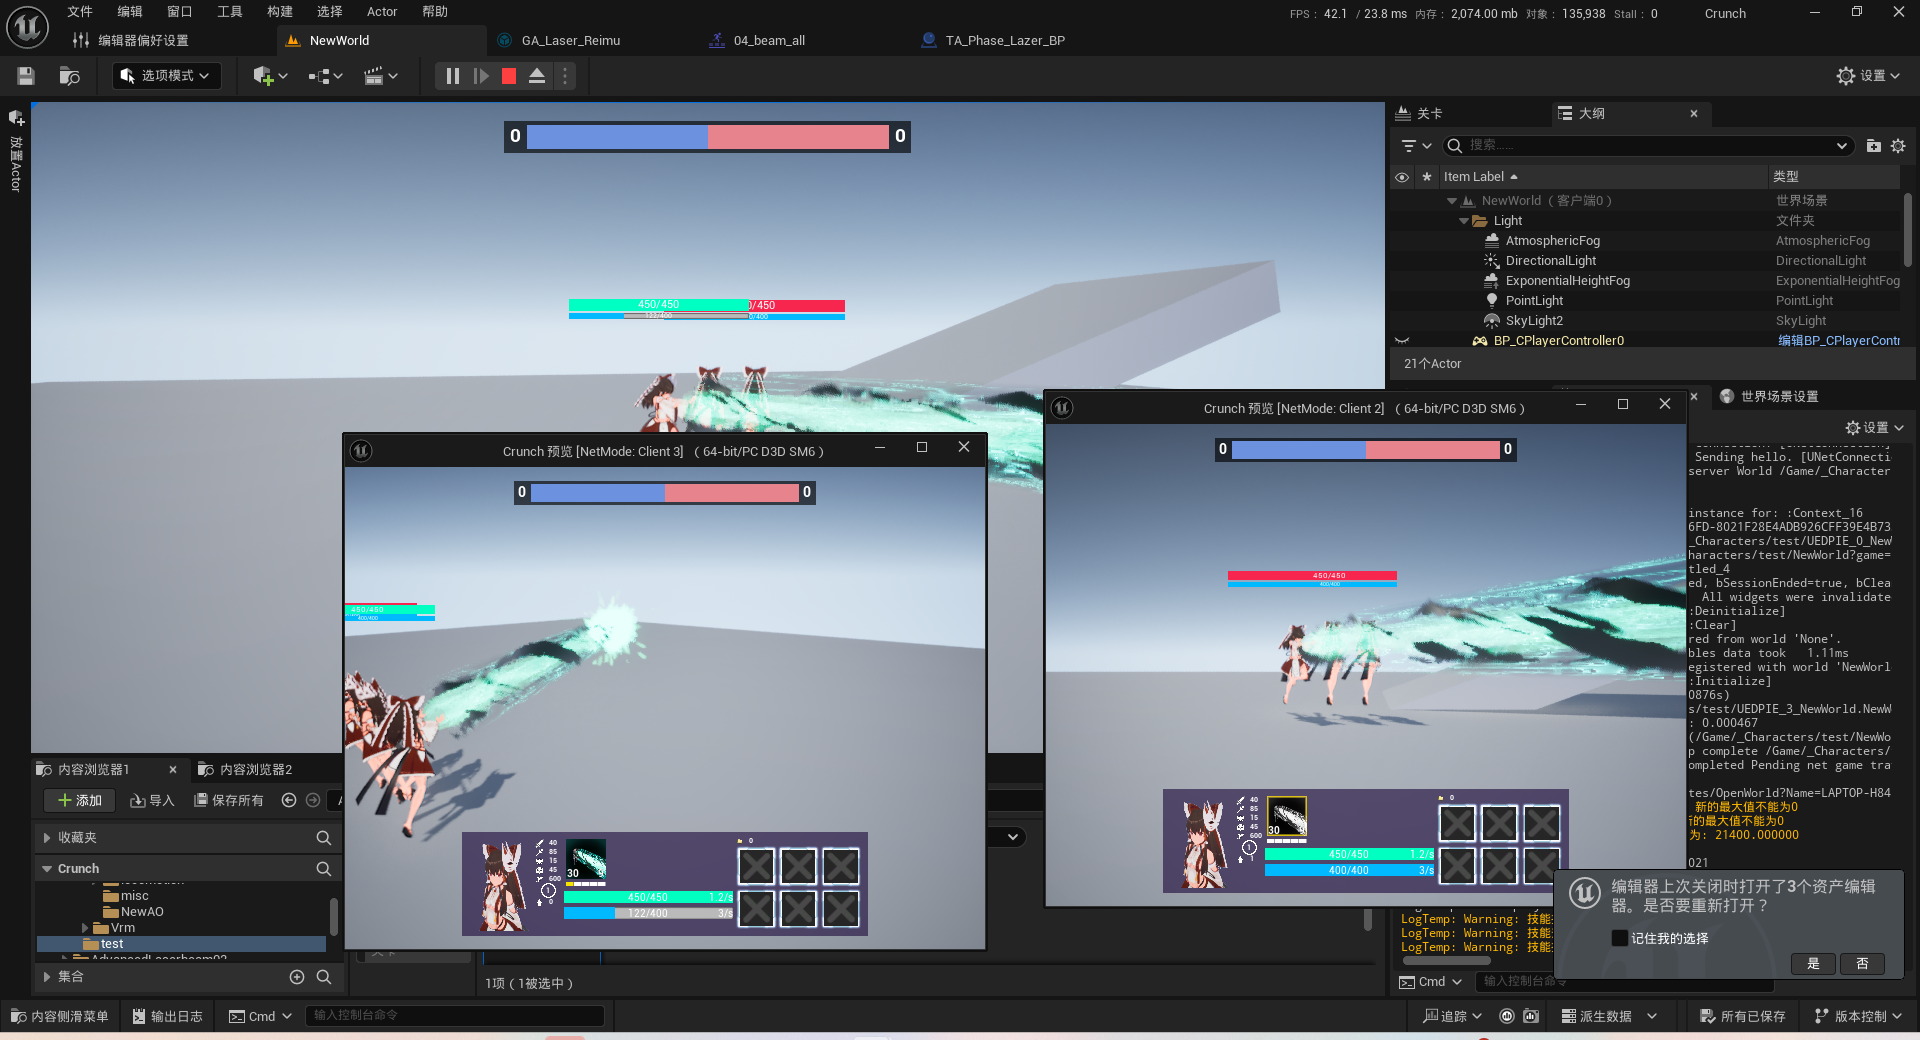Switch to the 大纲 outliner tab
Image resolution: width=1920 pixels, height=1040 pixels.
(x=1592, y=114)
